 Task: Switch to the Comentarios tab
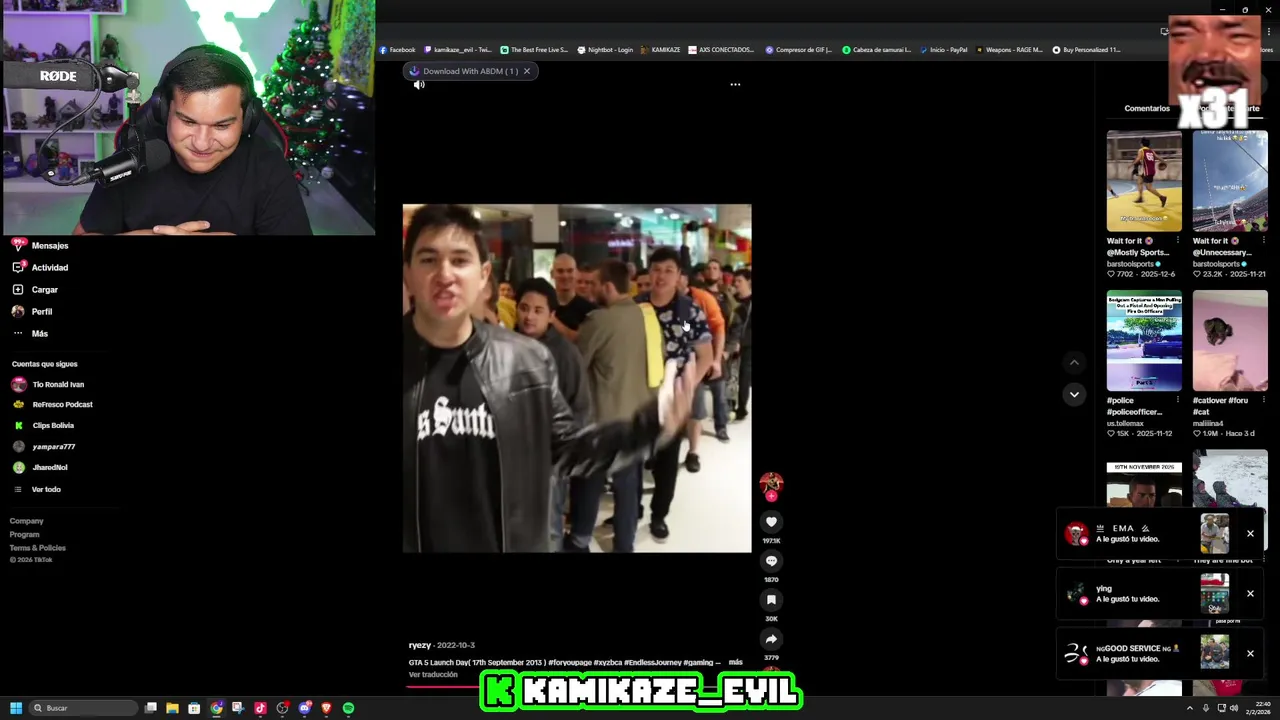tap(1147, 108)
